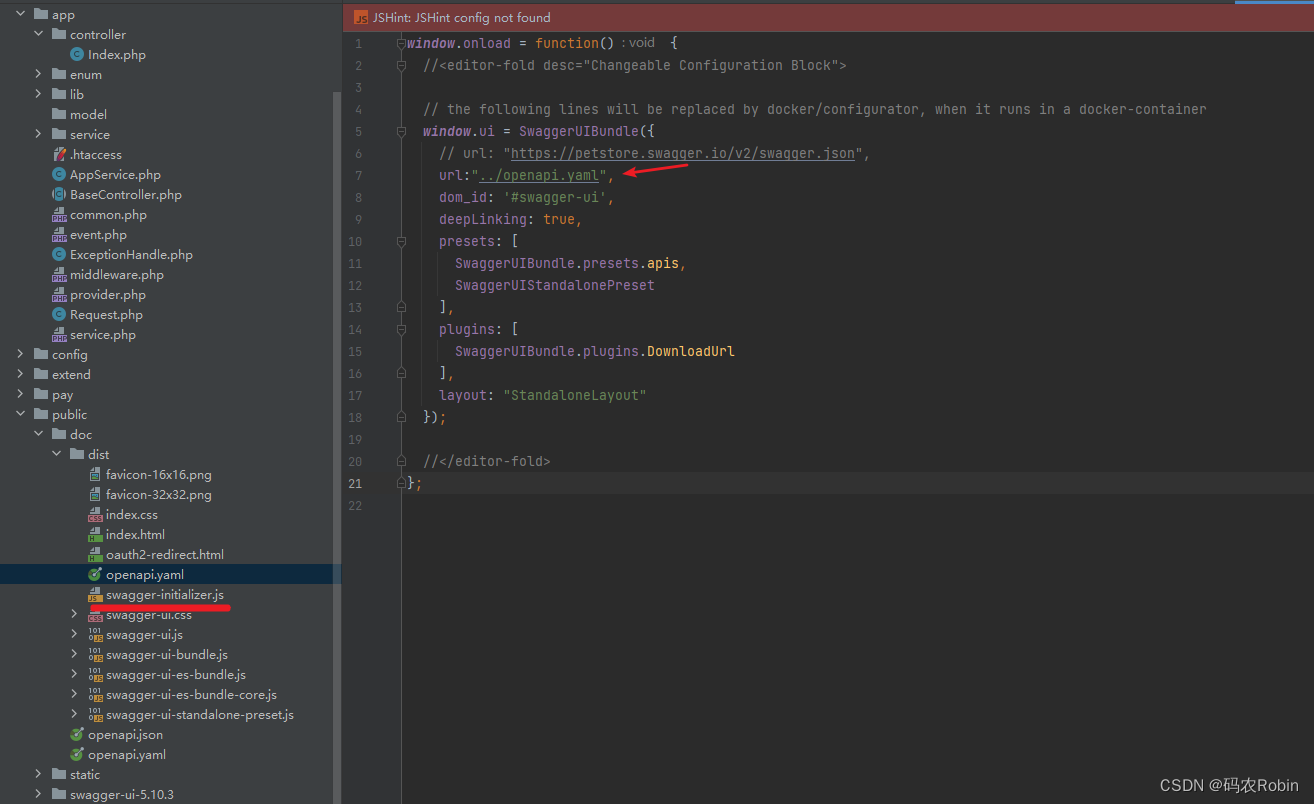Fold the presets array at line 10
The width and height of the screenshot is (1314, 804).
(401, 241)
